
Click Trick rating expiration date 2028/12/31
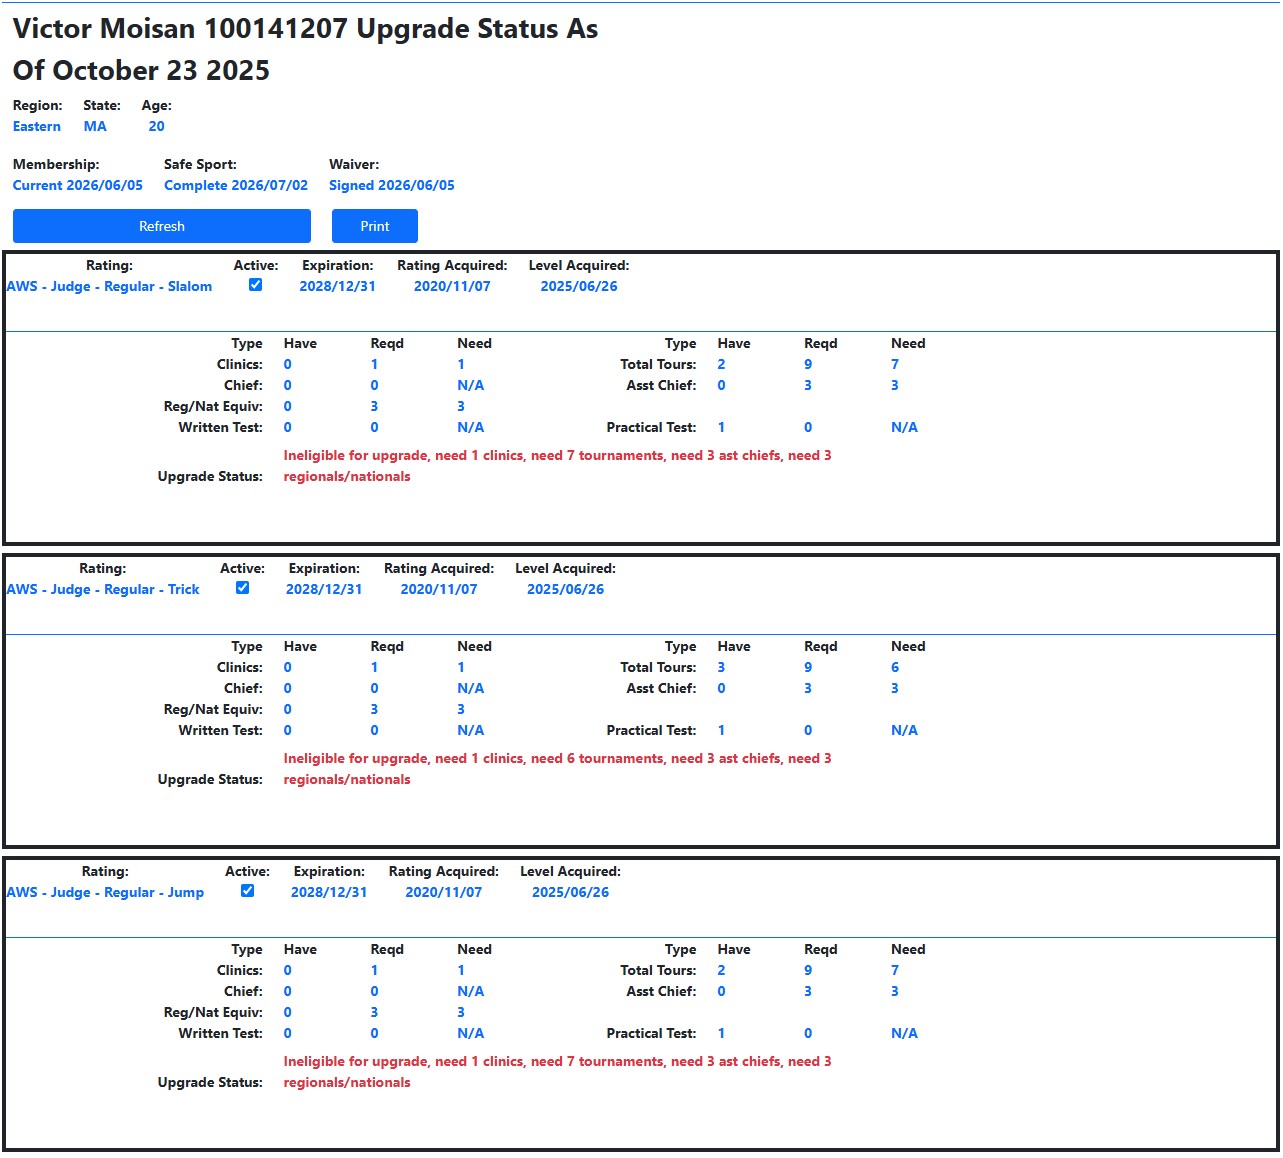(324, 589)
